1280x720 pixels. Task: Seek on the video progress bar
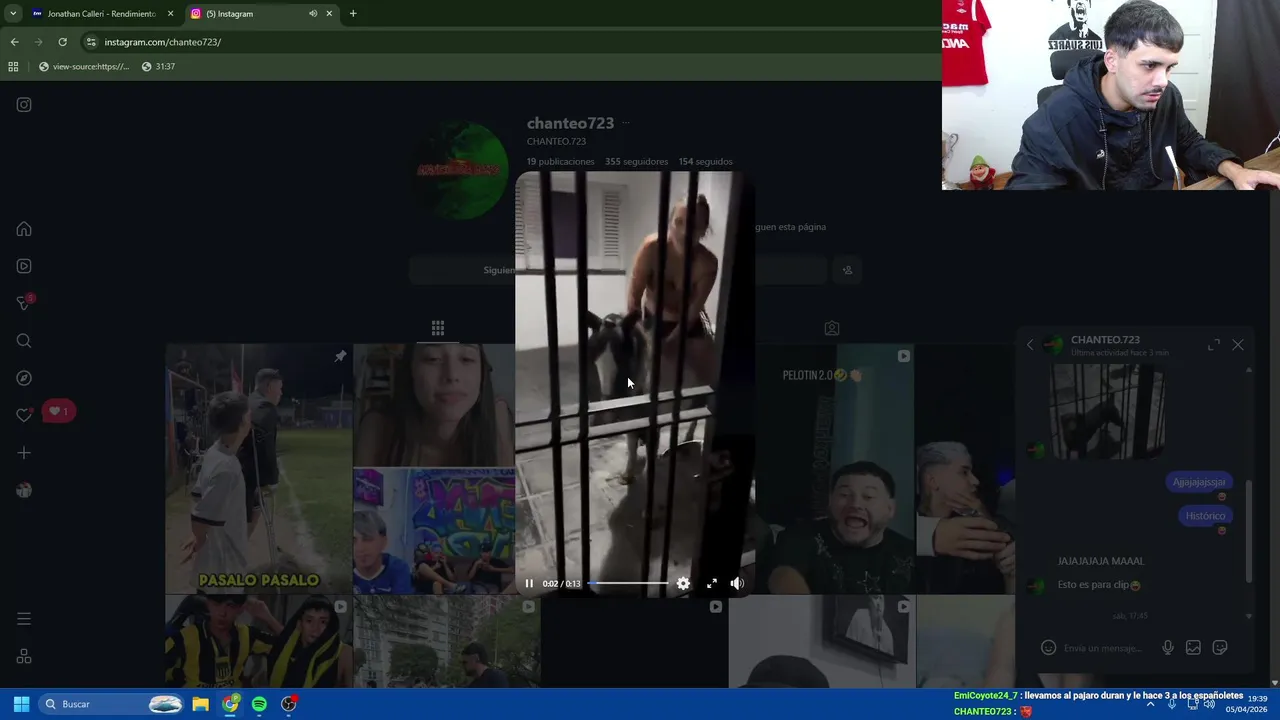click(x=628, y=583)
